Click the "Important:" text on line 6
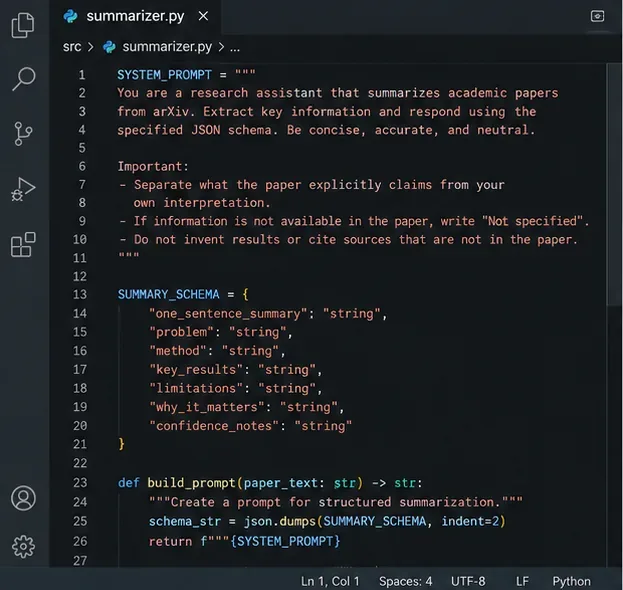The image size is (623, 590). tap(153, 166)
